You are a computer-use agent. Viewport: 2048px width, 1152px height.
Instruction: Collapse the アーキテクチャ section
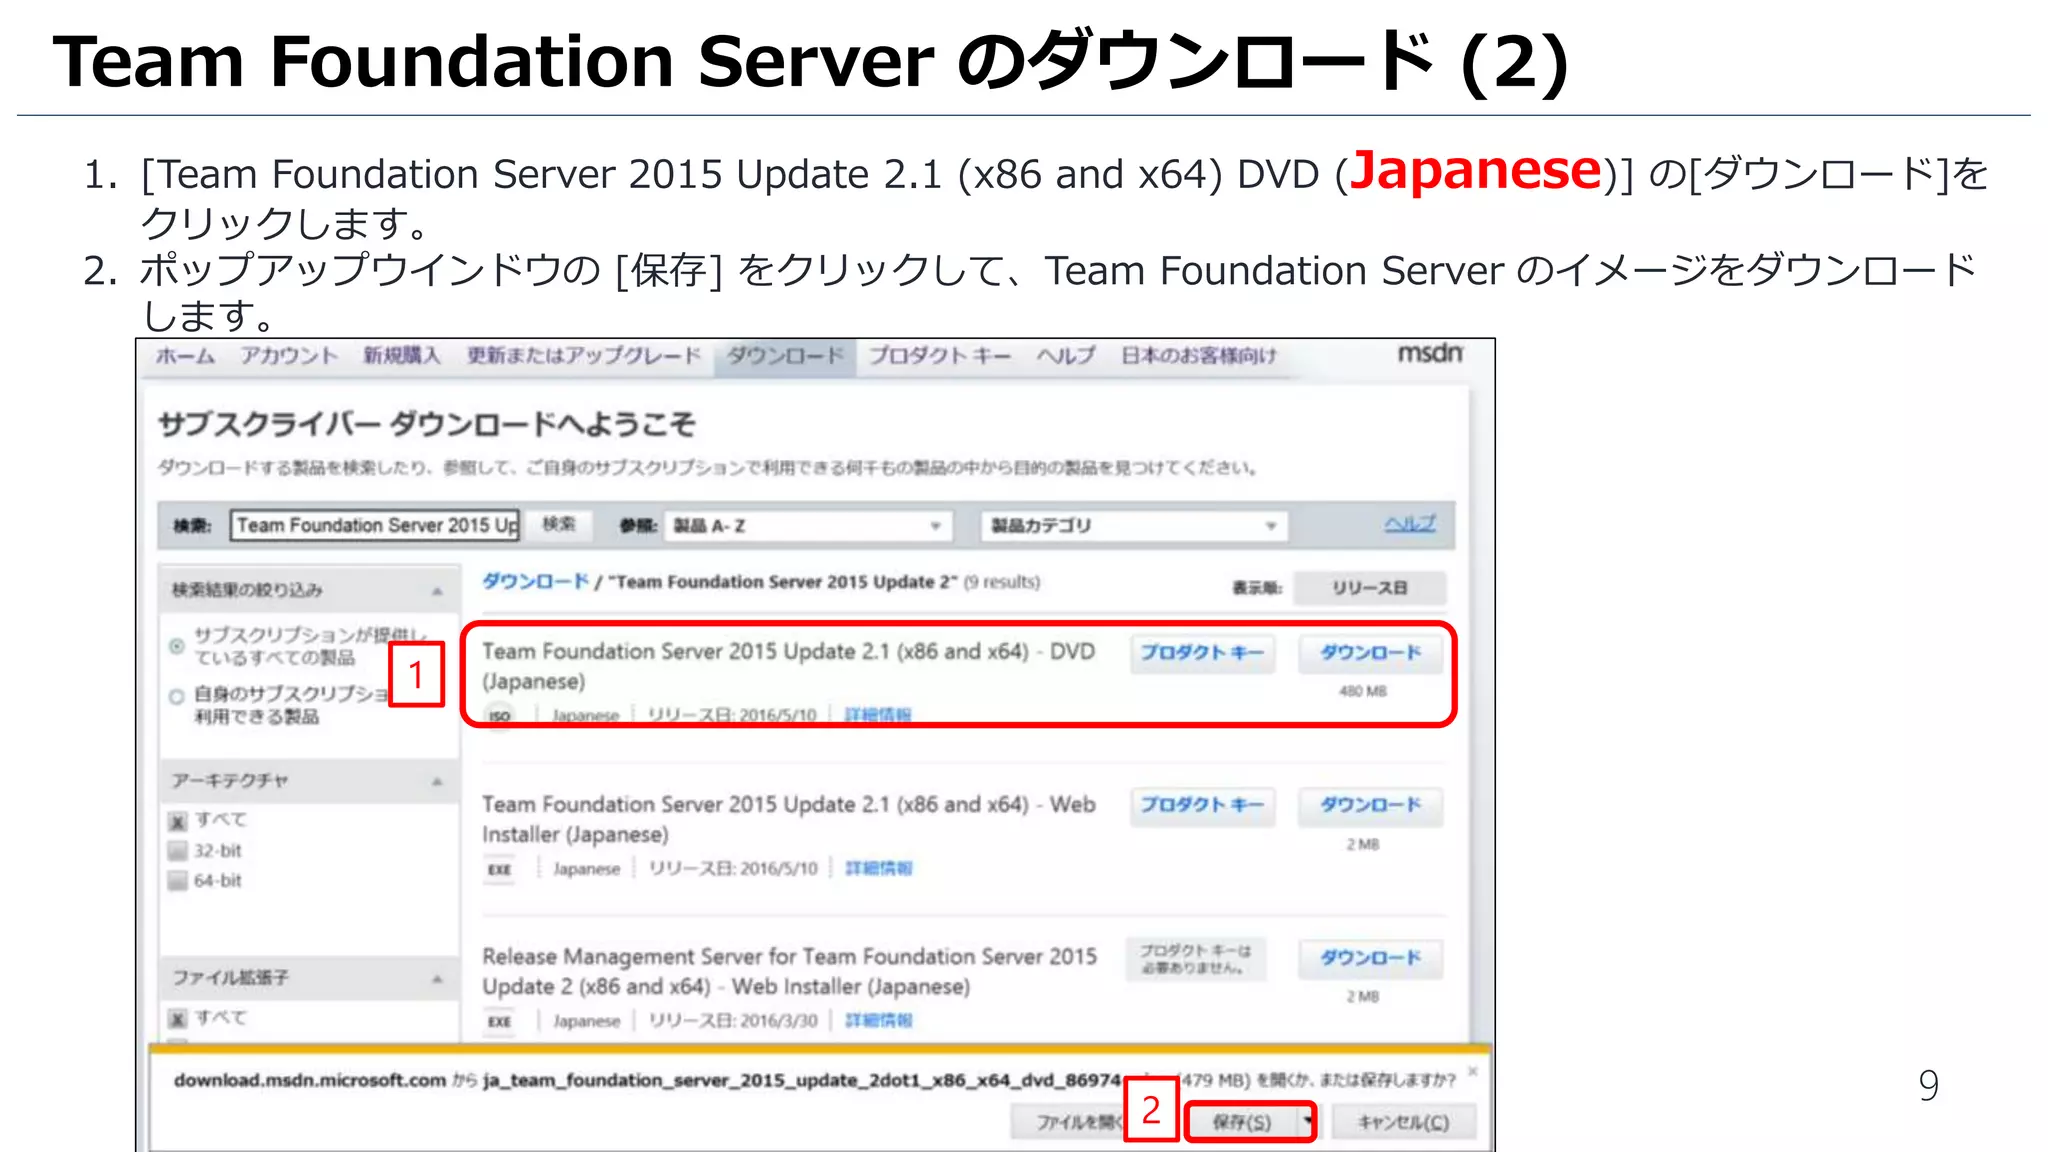437,781
